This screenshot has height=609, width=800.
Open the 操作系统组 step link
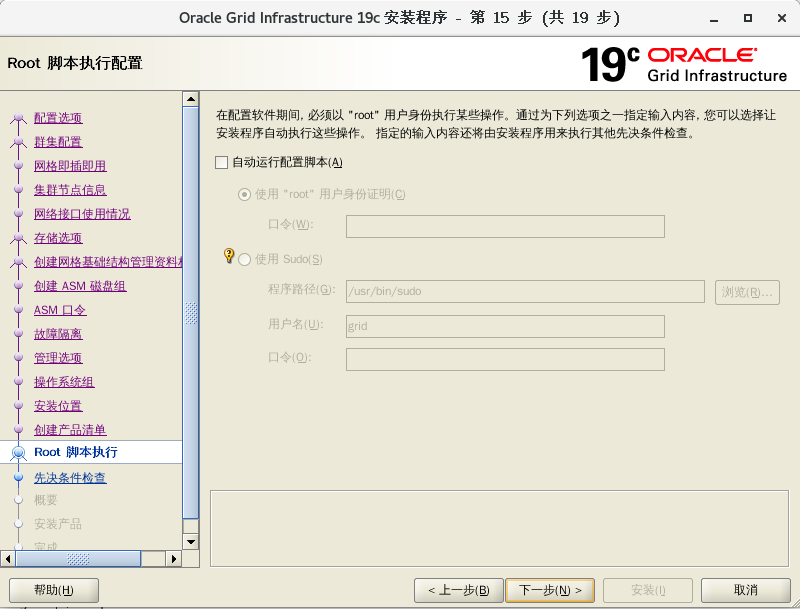pos(64,382)
